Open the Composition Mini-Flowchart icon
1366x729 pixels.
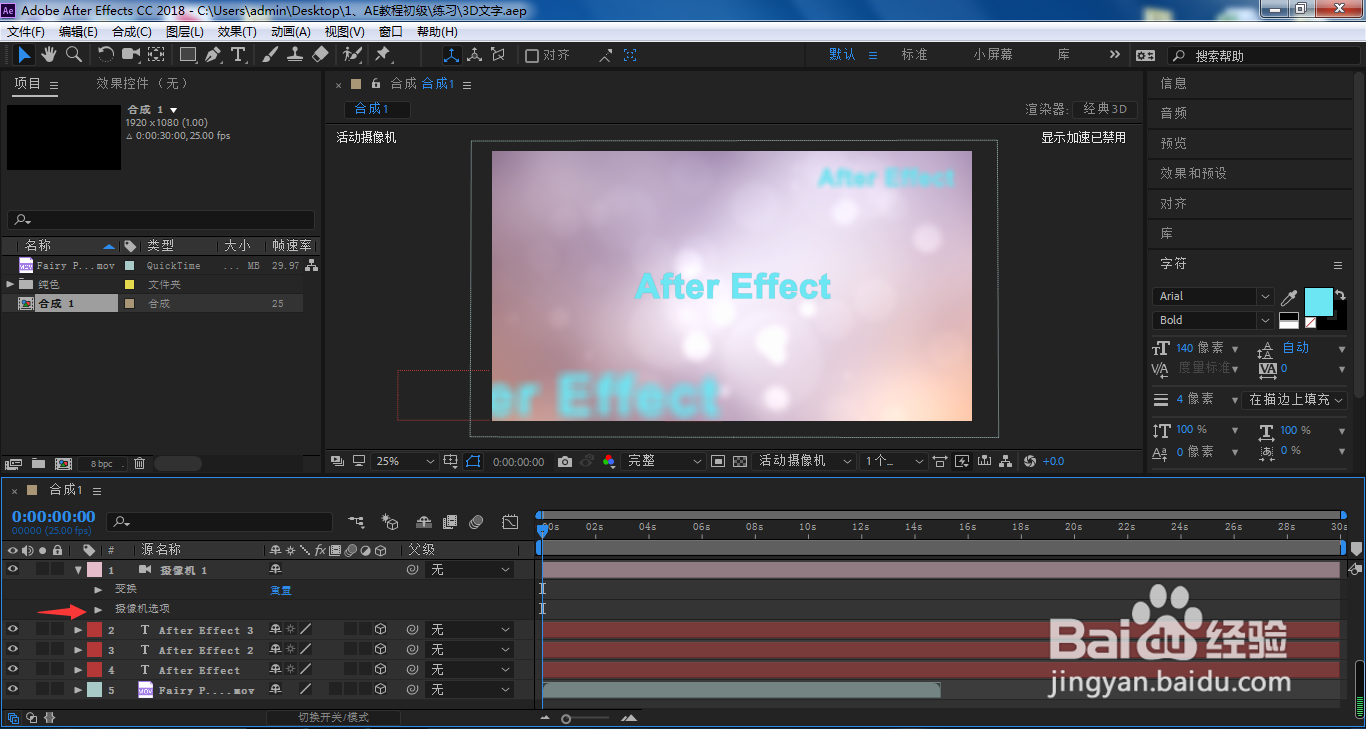point(357,522)
